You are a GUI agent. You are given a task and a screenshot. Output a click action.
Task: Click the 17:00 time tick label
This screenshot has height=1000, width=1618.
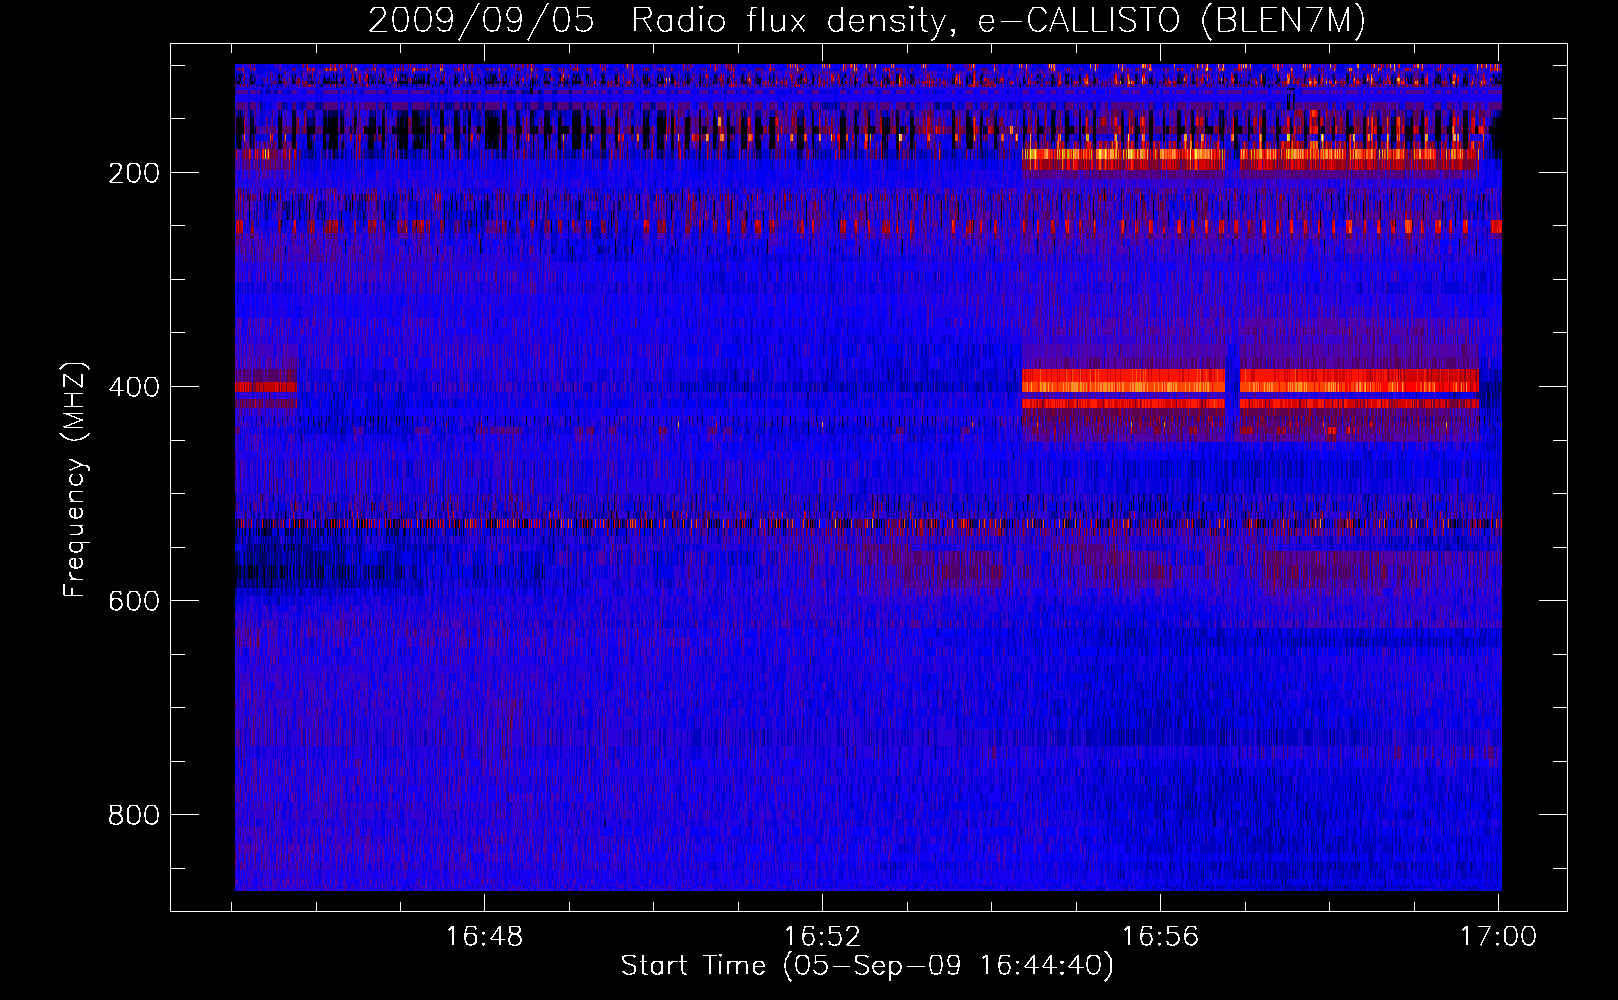click(1498, 937)
